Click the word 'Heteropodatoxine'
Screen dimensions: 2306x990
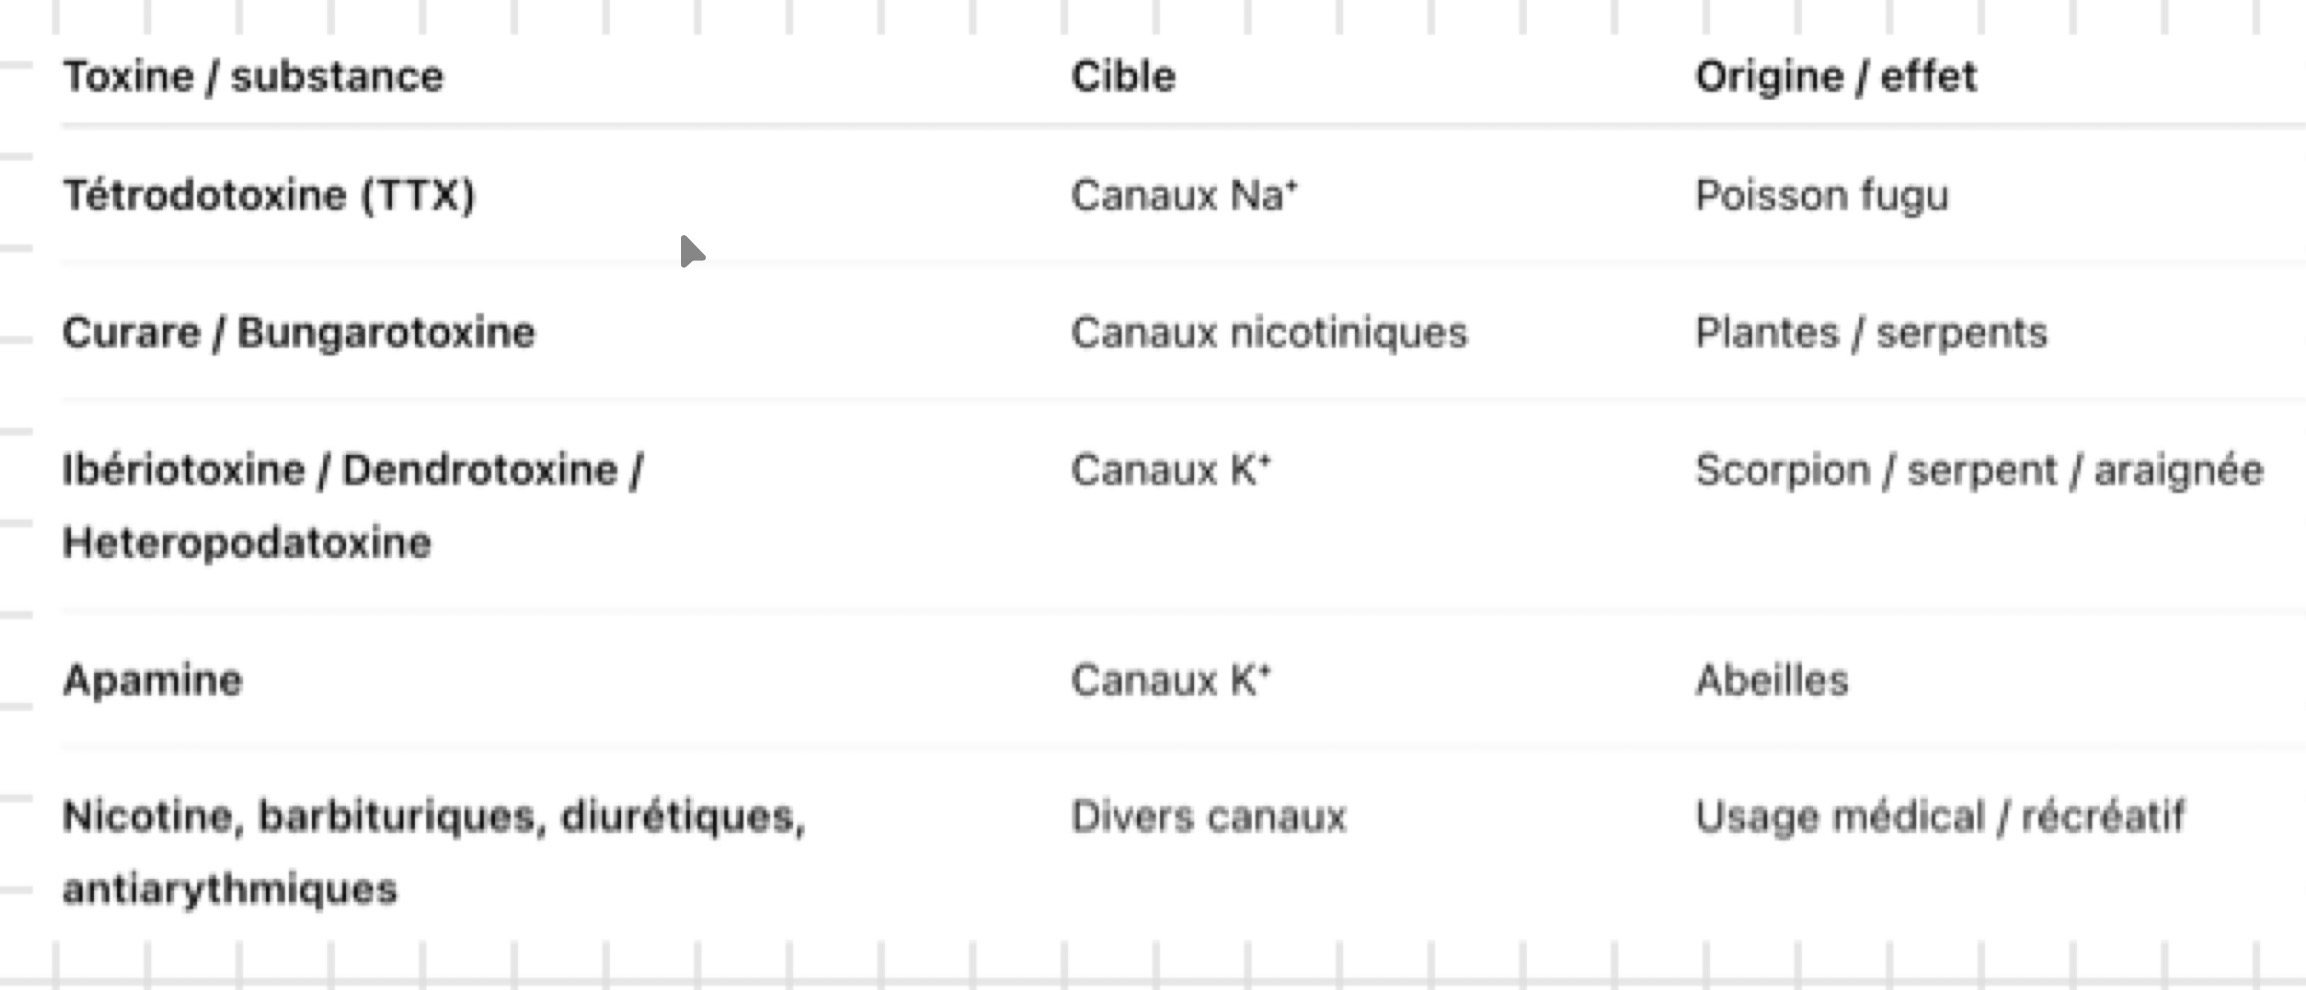(x=246, y=543)
